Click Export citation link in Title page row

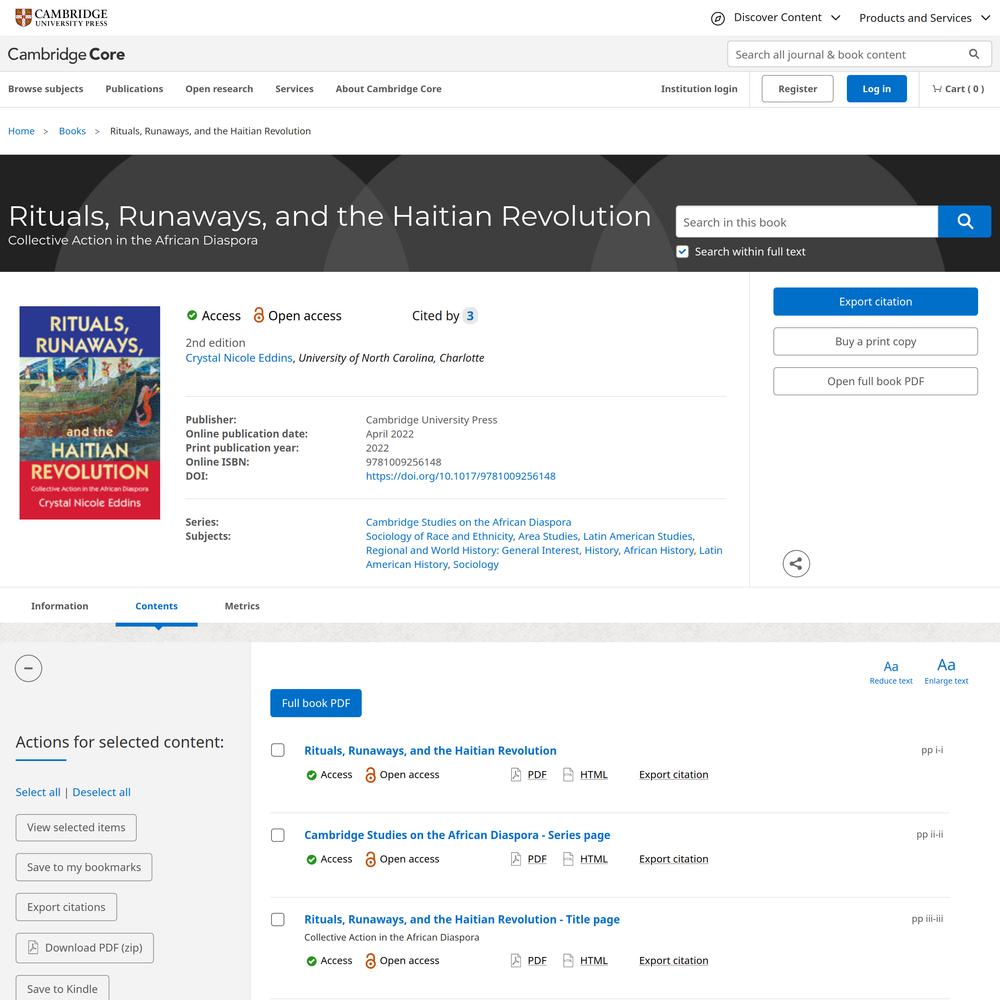pyautogui.click(x=673, y=960)
